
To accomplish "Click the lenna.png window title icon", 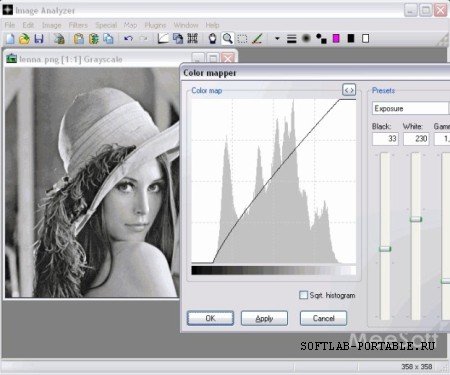I will coord(11,59).
